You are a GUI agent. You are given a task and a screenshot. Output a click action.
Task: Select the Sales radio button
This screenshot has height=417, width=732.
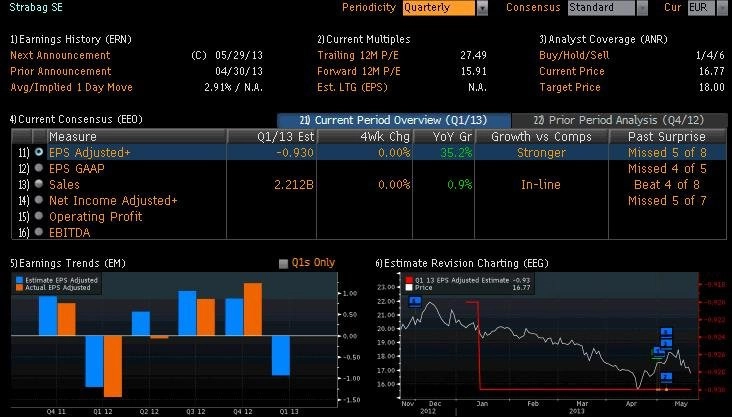39,184
